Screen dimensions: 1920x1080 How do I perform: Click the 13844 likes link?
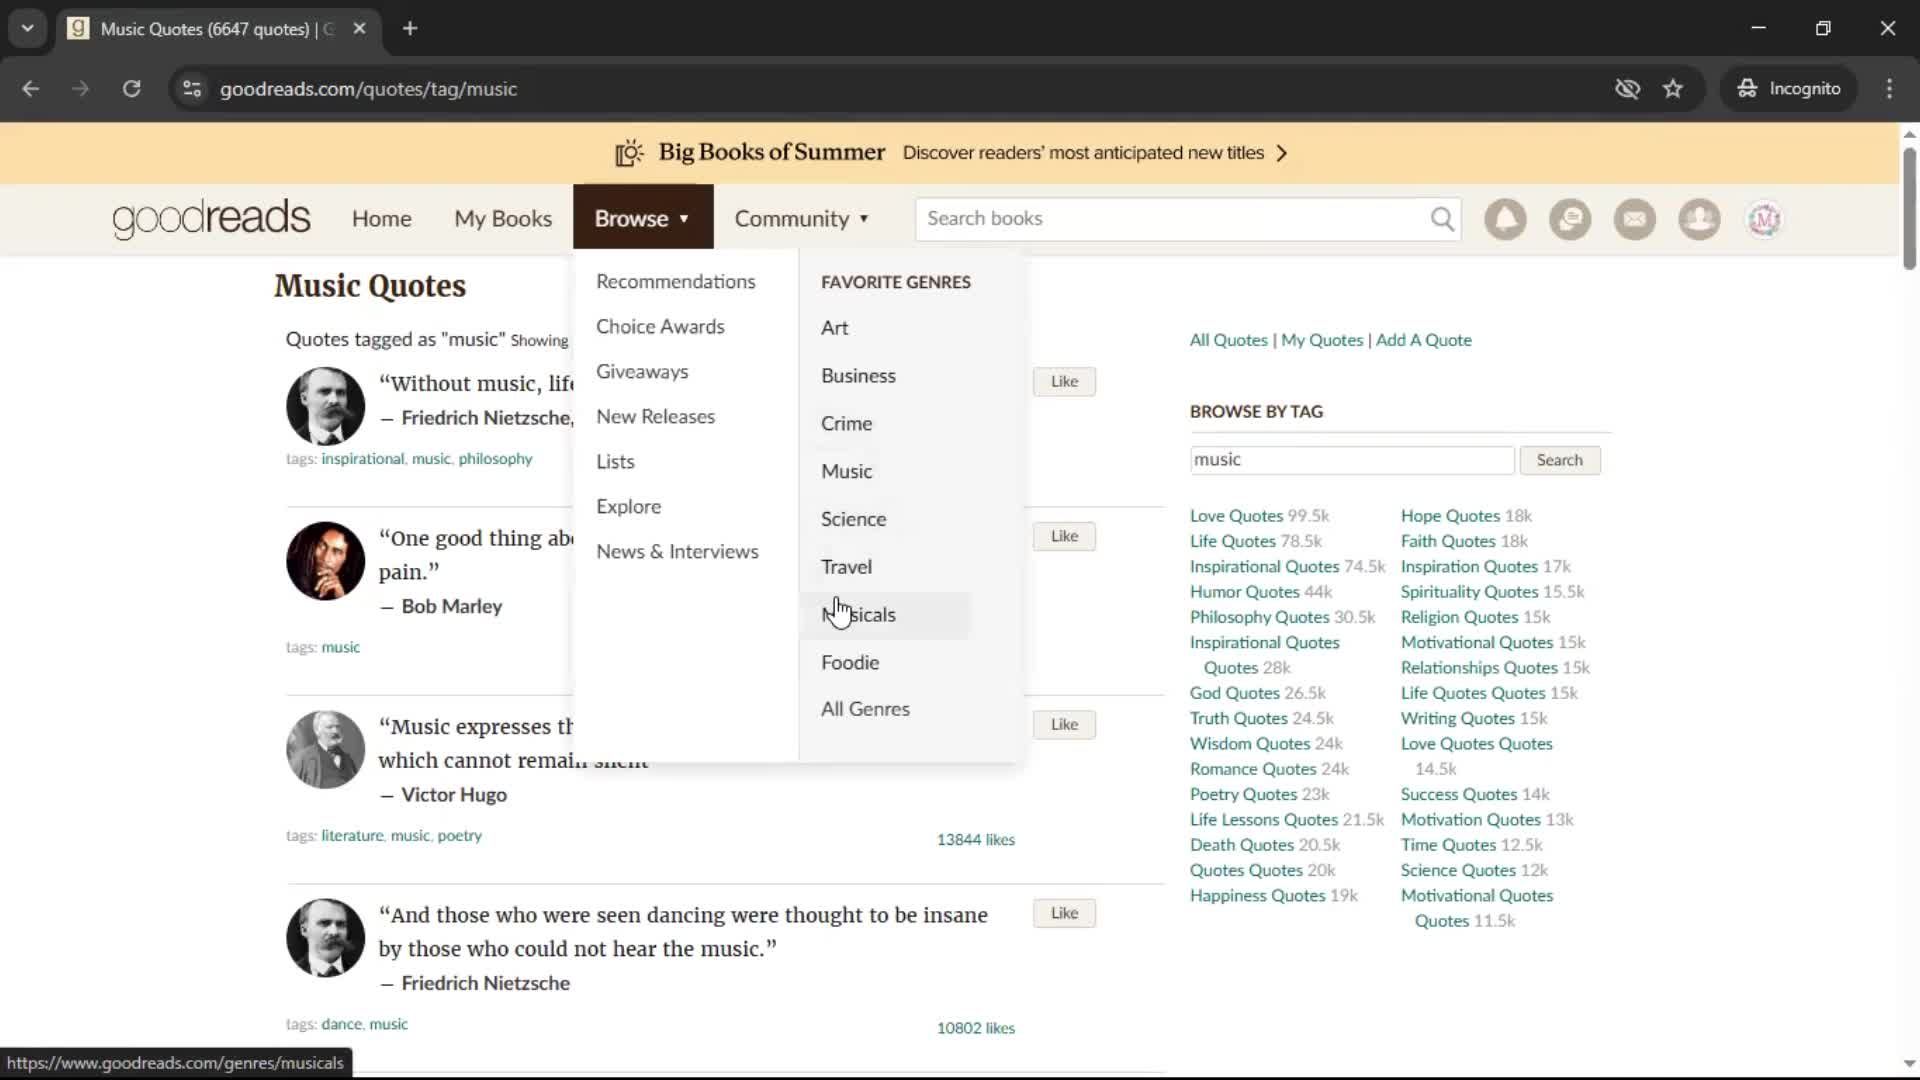tap(975, 840)
